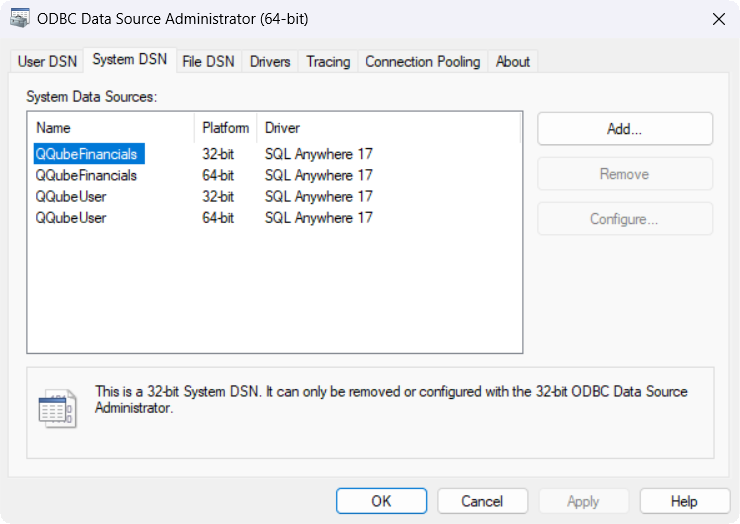
Task: Click the disabled Configure... button
Action: pyautogui.click(x=625, y=219)
